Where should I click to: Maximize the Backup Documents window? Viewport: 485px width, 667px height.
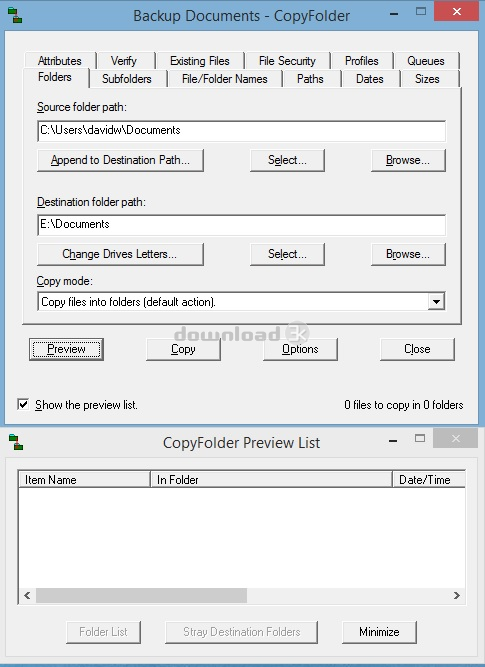coord(421,11)
